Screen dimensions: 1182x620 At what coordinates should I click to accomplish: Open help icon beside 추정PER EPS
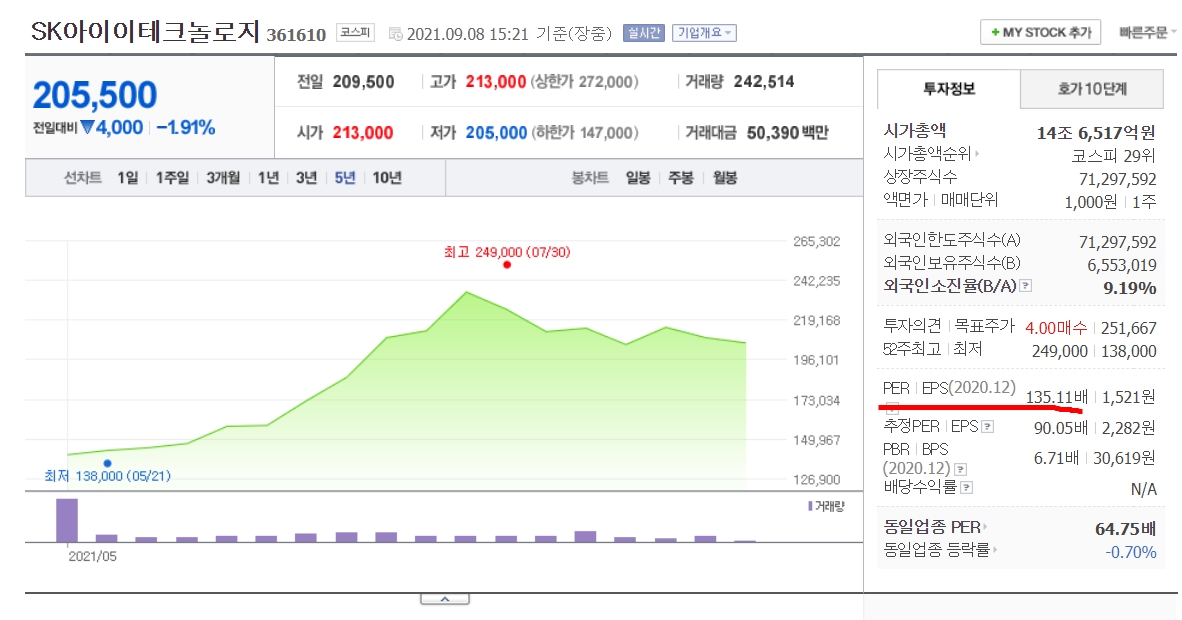988,427
